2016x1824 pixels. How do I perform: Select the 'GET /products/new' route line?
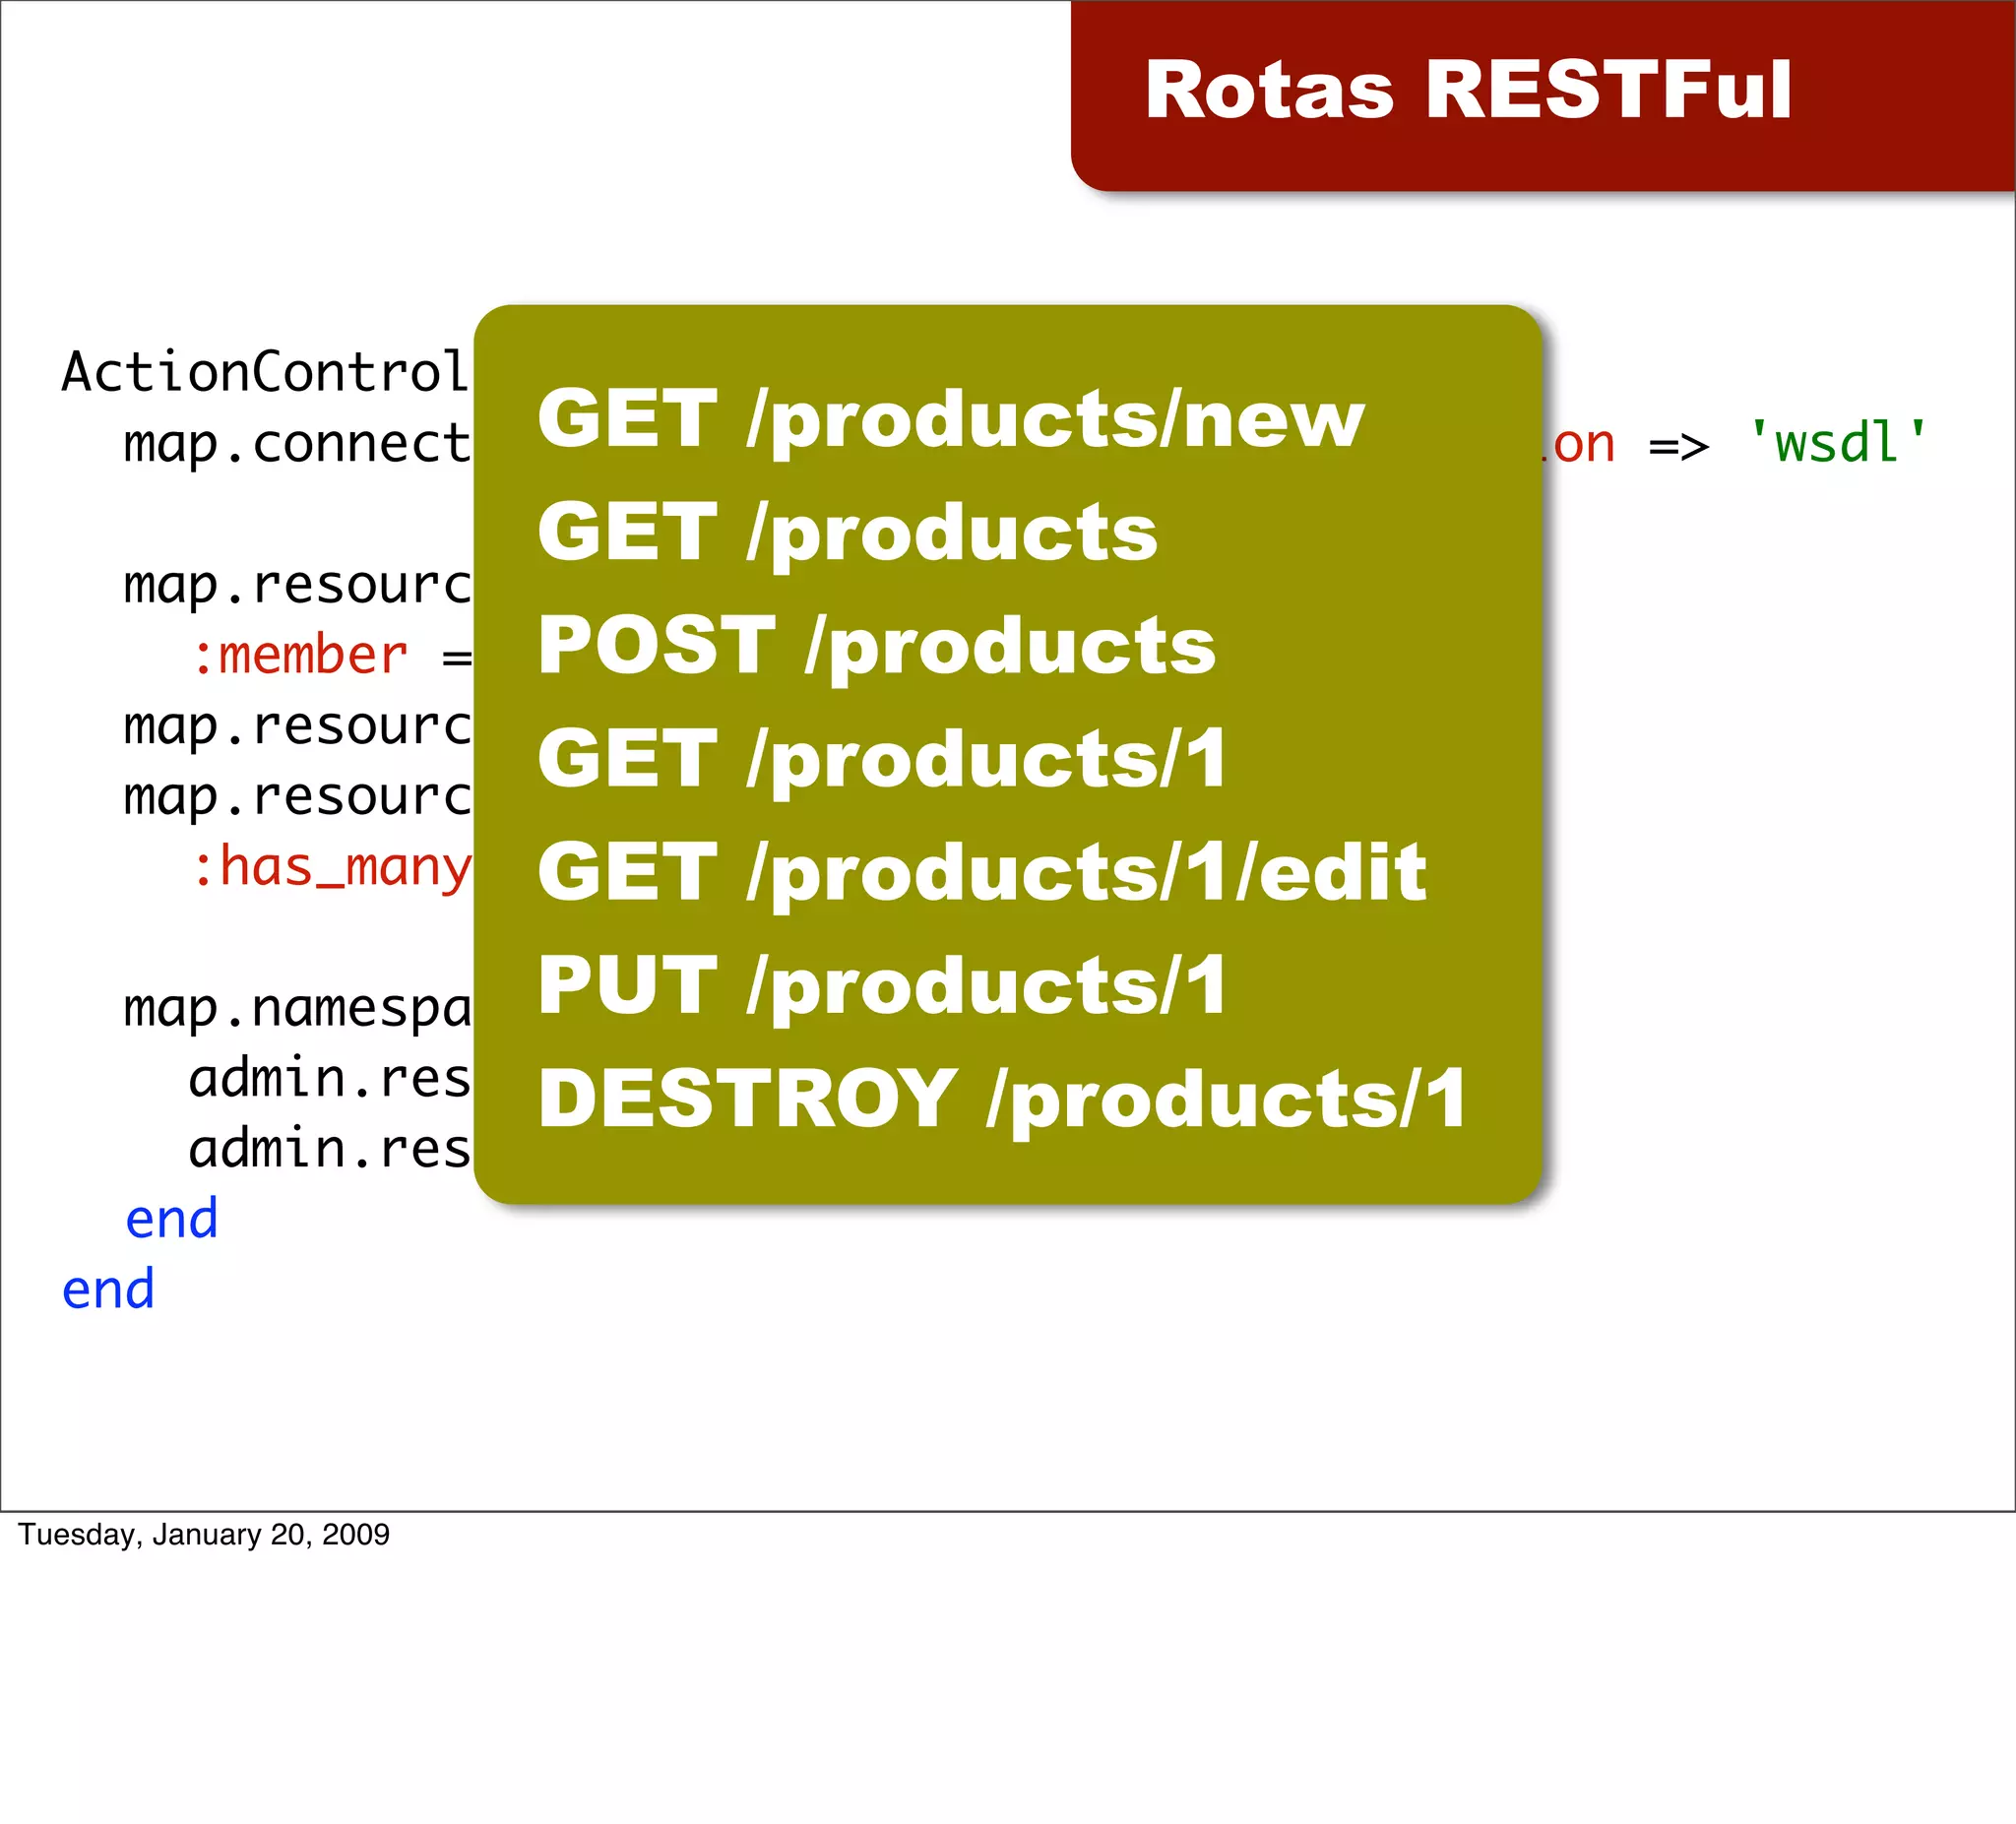[x=950, y=419]
